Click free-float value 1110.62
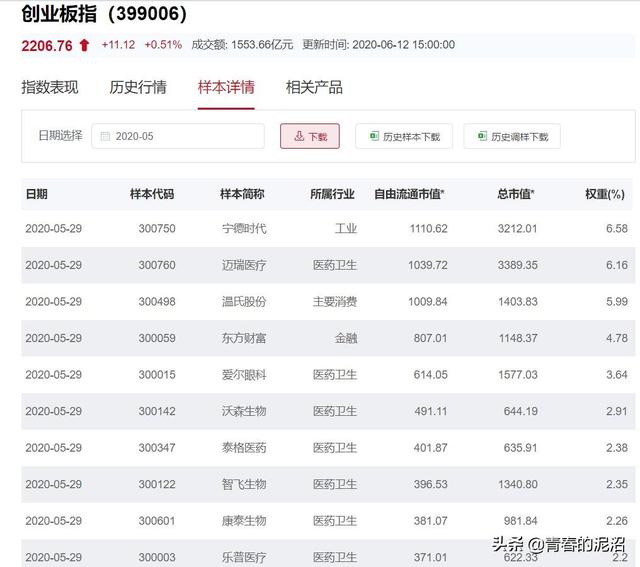640x567 pixels. pyautogui.click(x=429, y=228)
